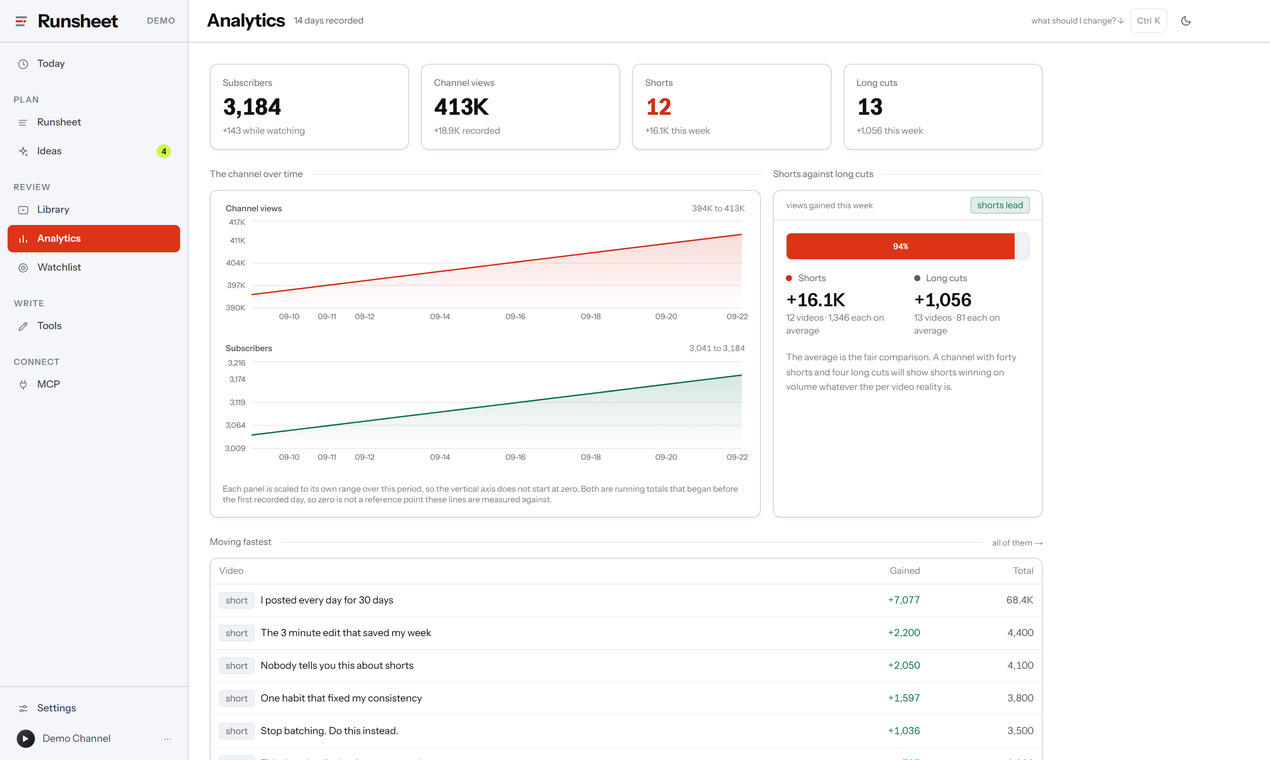Open 'I posted every day for 30 days'
Image resolution: width=1270 pixels, height=760 pixels.
click(327, 601)
